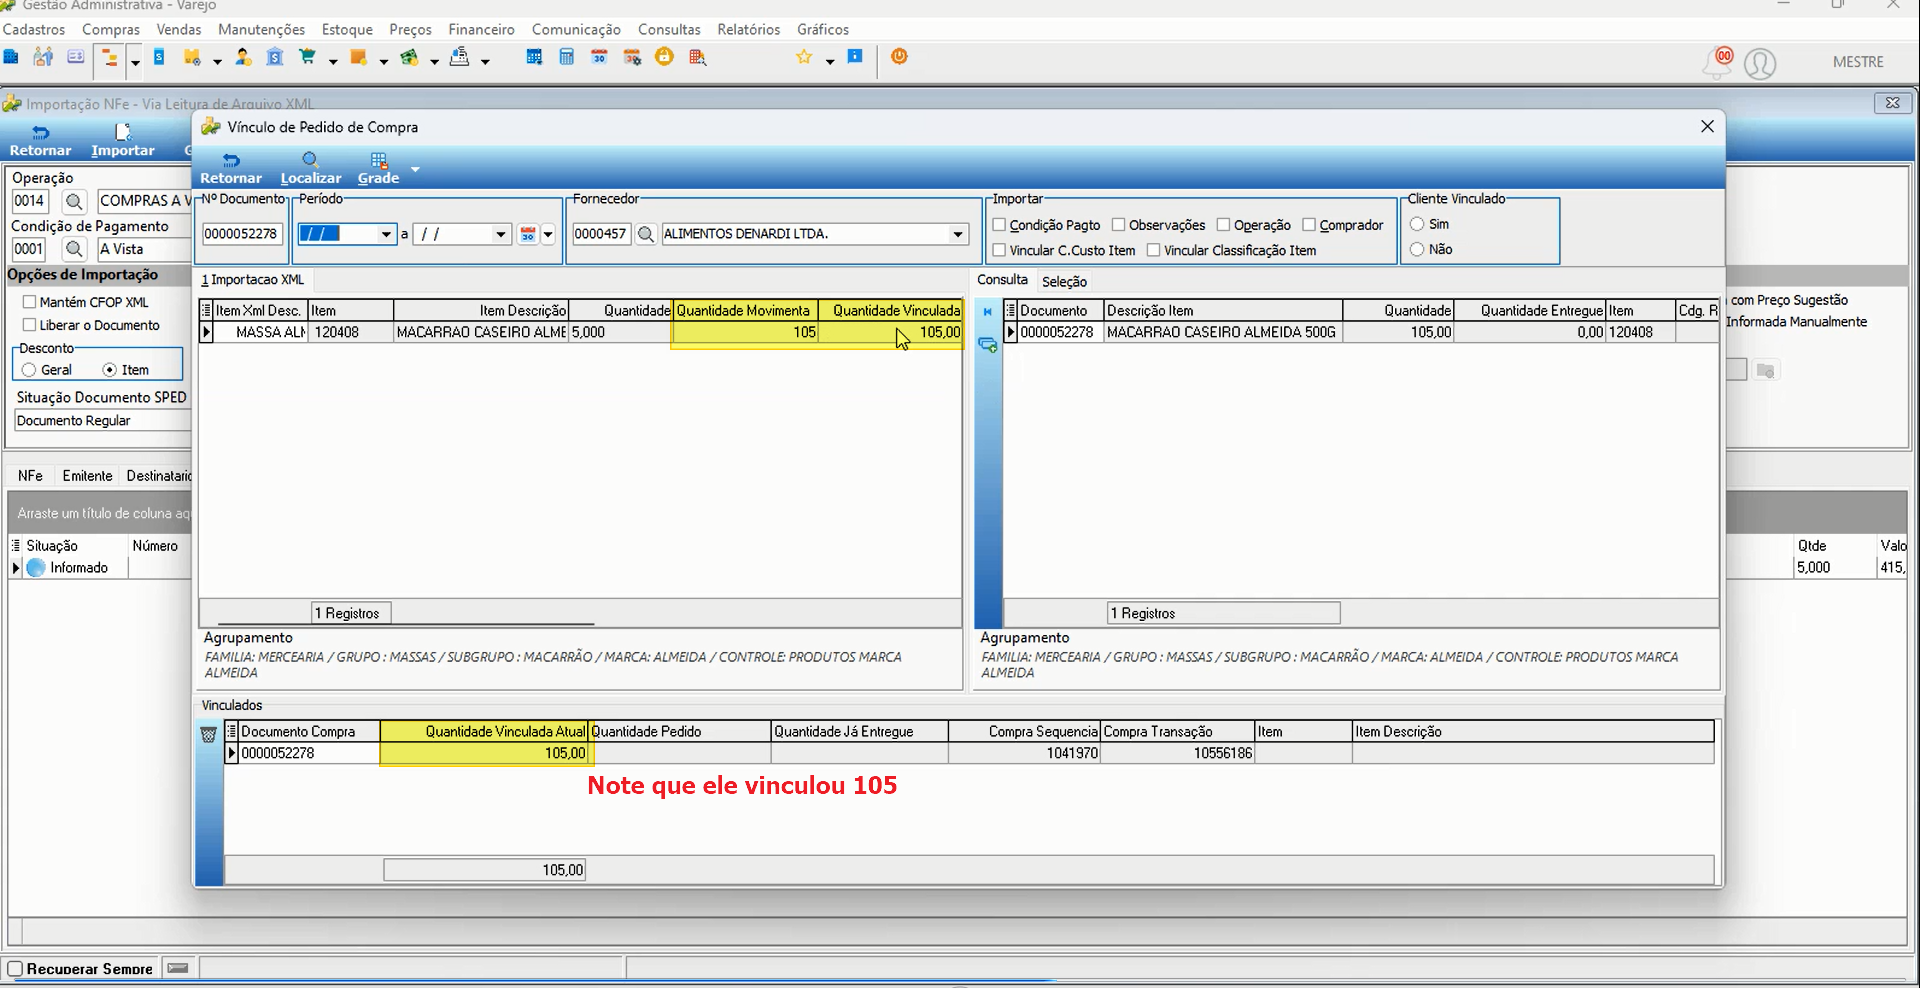
Task: Select the Sim radio for Cliente Vinculado
Action: (1417, 224)
